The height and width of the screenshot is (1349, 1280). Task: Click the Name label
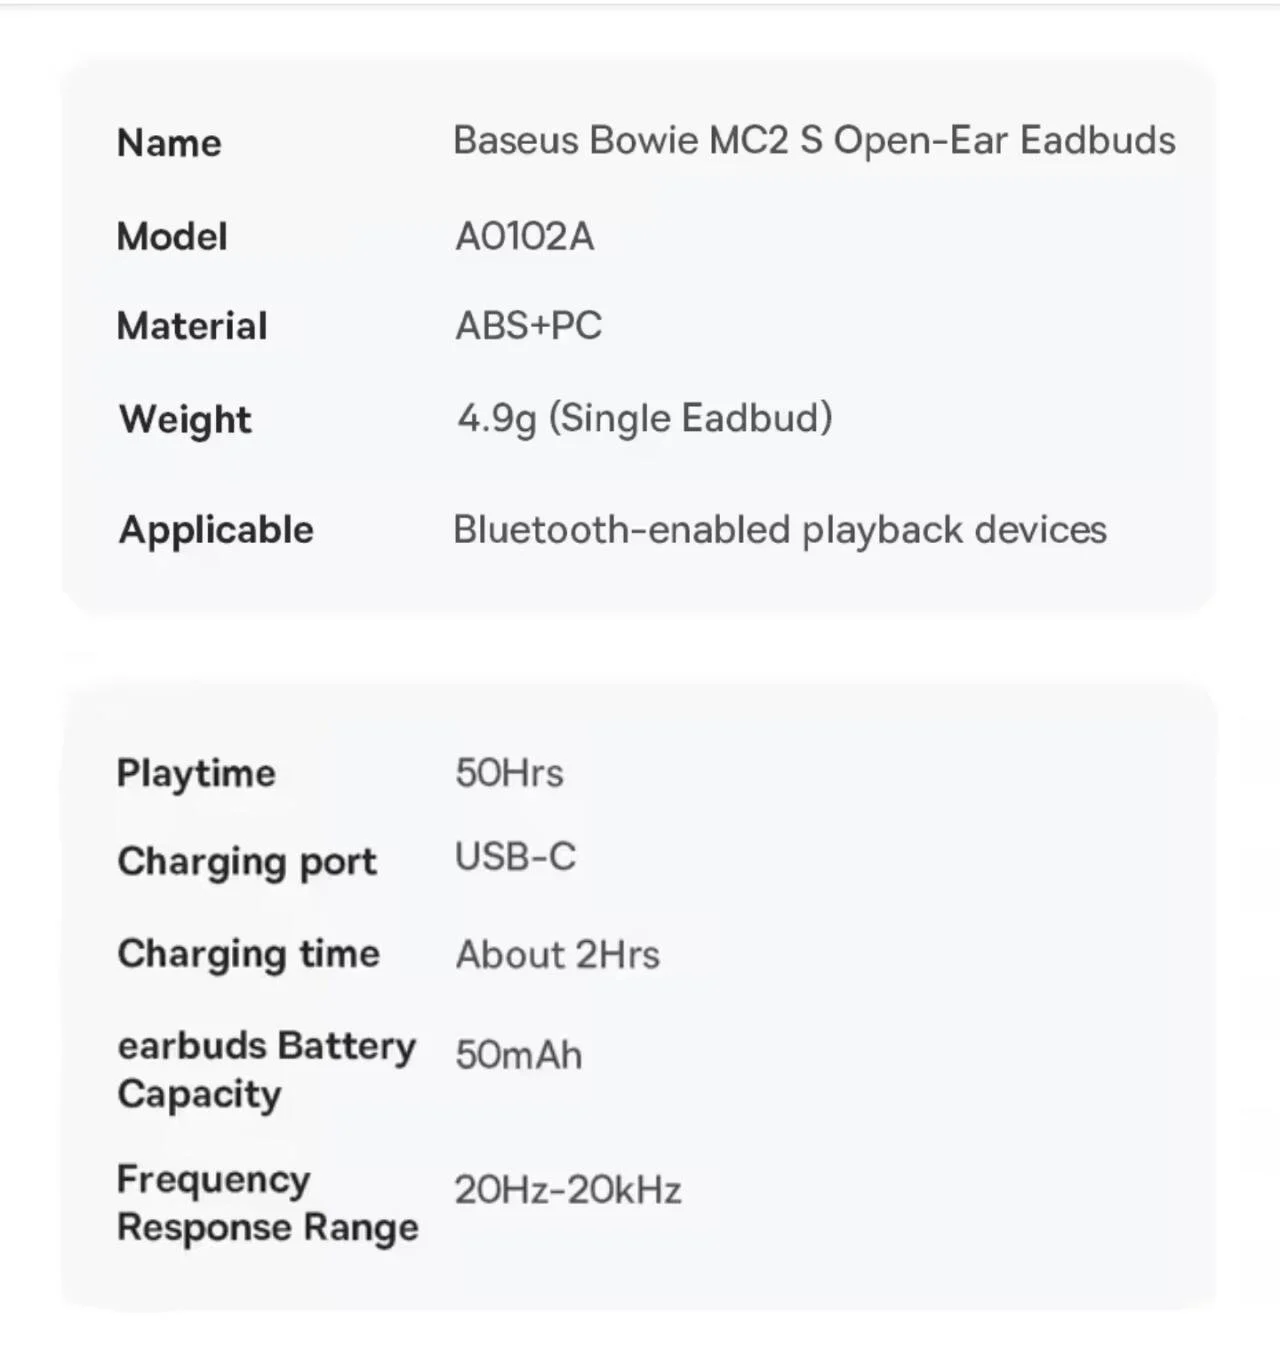coord(169,143)
